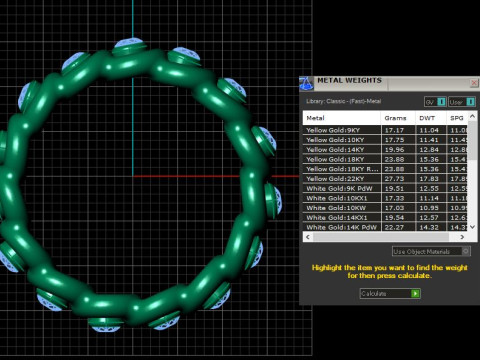
Task: Close the Metal Weights panel
Action: pyautogui.click(x=474, y=83)
